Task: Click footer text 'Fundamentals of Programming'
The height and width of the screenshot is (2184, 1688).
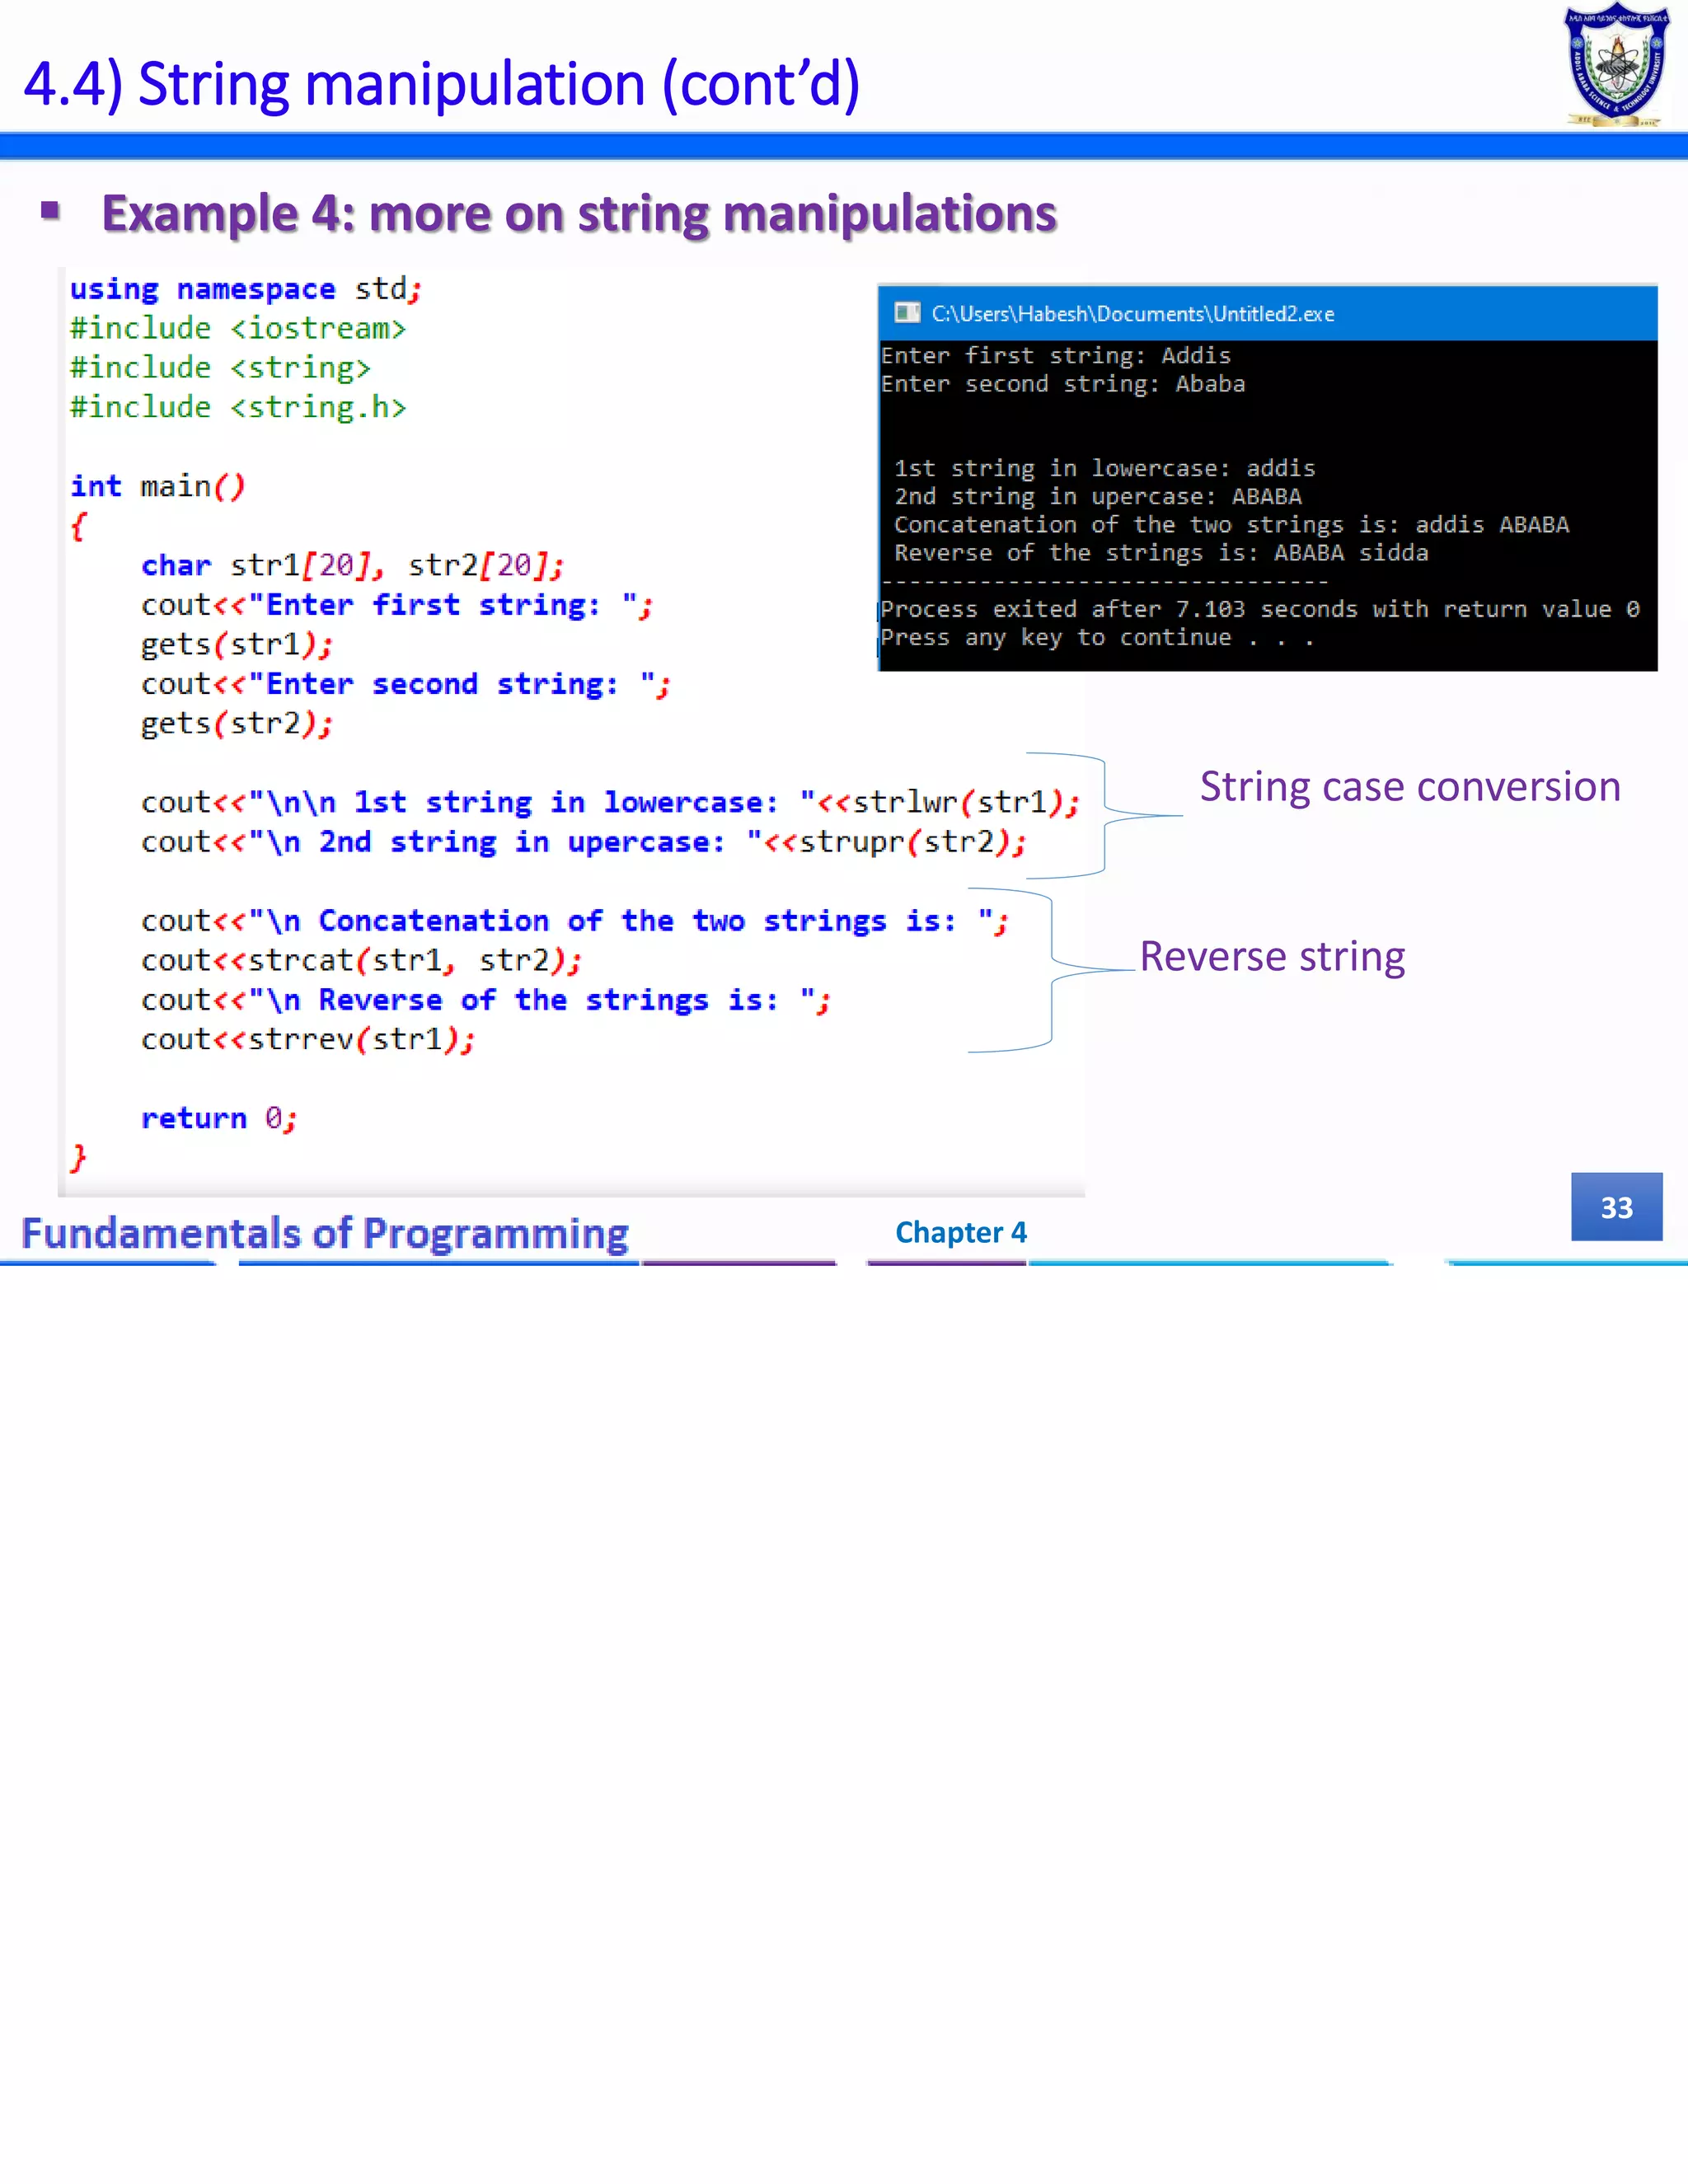Action: pyautogui.click(x=325, y=1234)
